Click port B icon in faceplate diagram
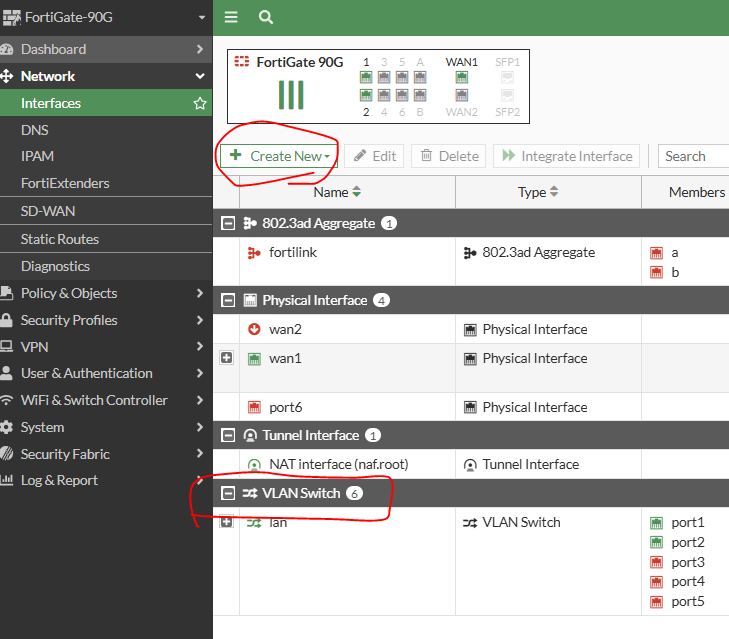The width and height of the screenshot is (729, 639). tap(420, 95)
